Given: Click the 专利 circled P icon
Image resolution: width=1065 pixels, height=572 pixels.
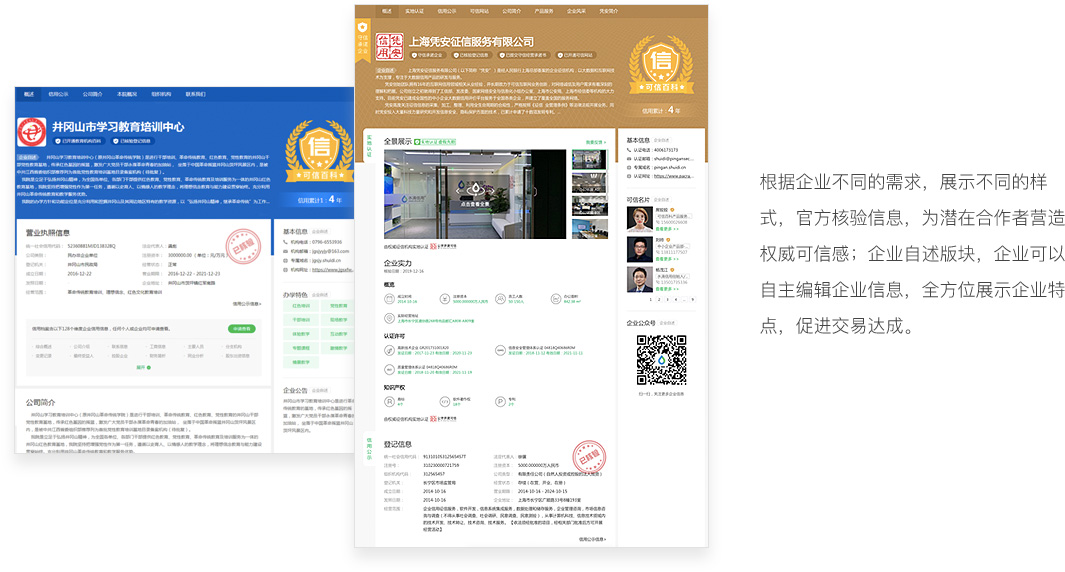Looking at the screenshot, I should click(500, 401).
